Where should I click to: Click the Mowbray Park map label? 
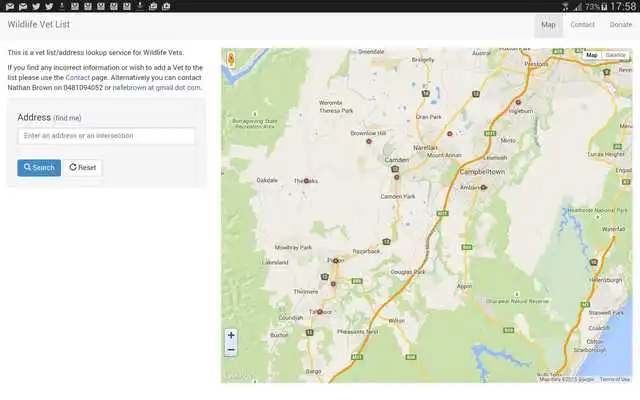click(x=293, y=247)
